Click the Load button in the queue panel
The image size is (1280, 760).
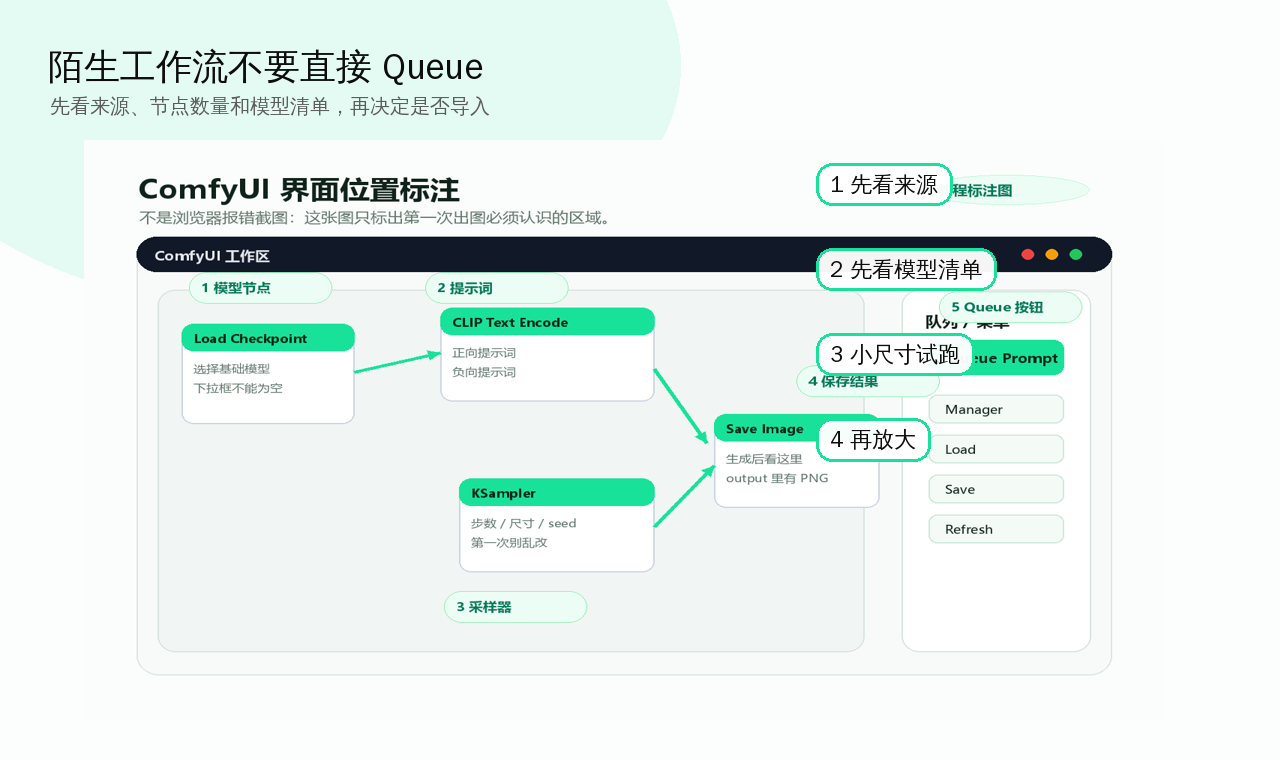click(996, 449)
